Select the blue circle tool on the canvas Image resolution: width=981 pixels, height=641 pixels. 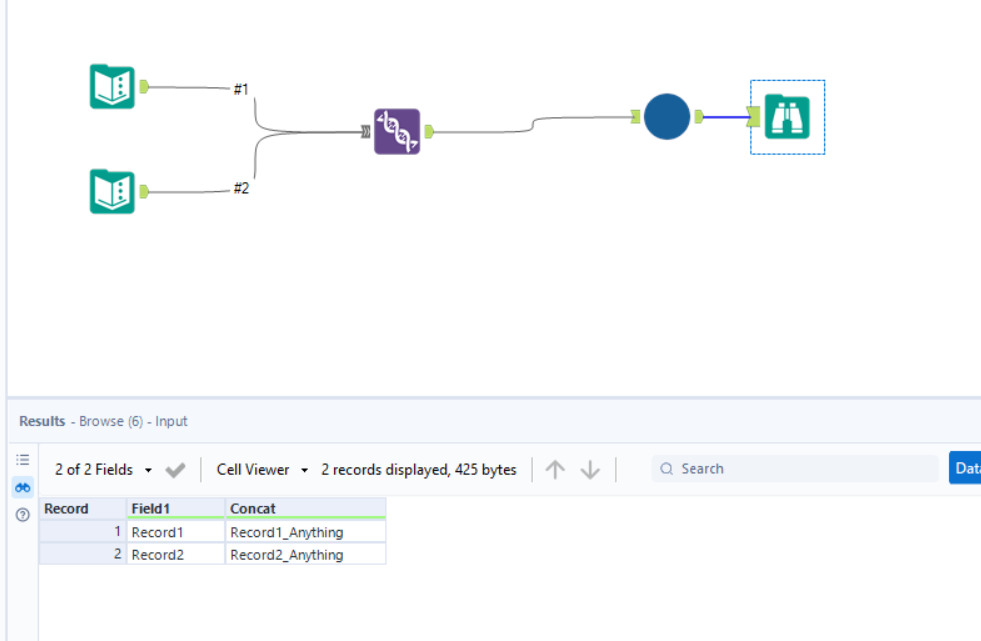pyautogui.click(x=666, y=117)
